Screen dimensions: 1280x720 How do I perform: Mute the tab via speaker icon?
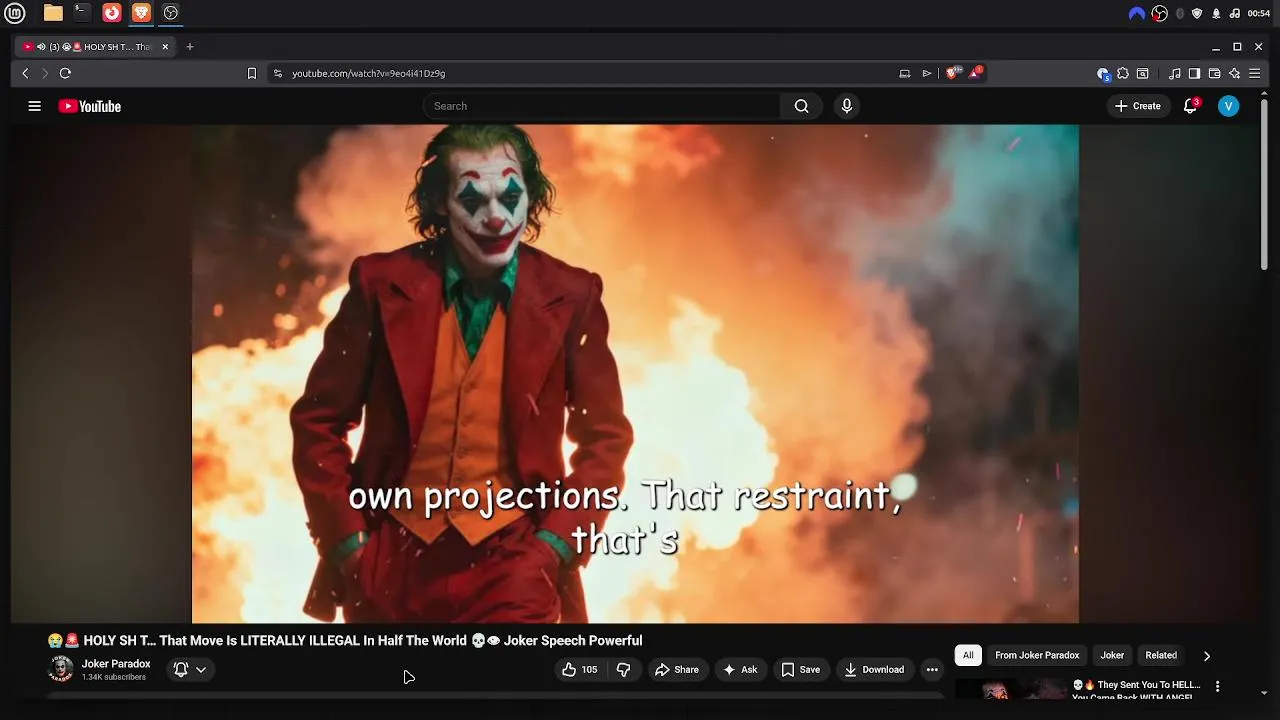pyautogui.click(x=41, y=47)
